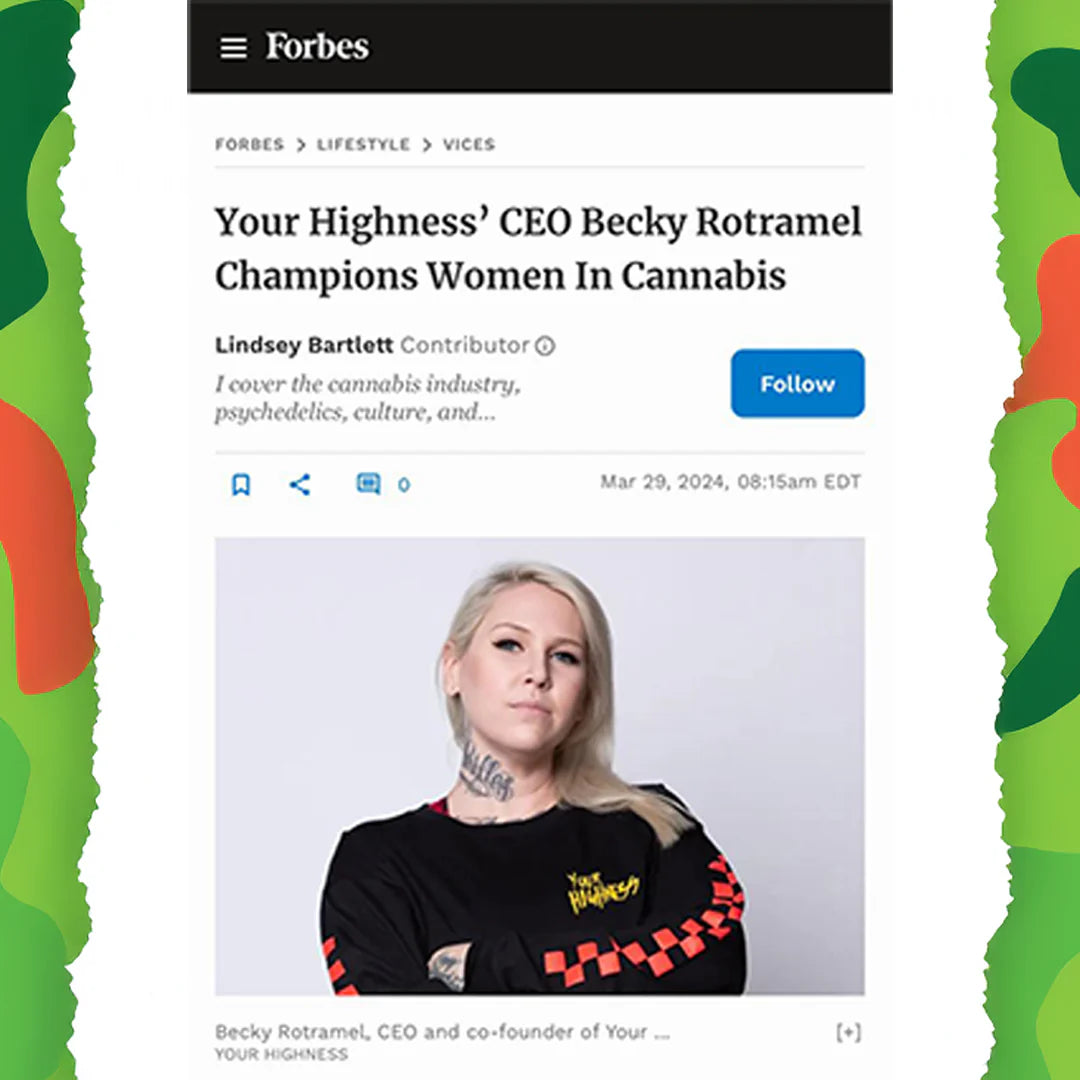This screenshot has width=1080, height=1080.
Task: Open the VICES breadcrumb section
Action: tap(468, 144)
